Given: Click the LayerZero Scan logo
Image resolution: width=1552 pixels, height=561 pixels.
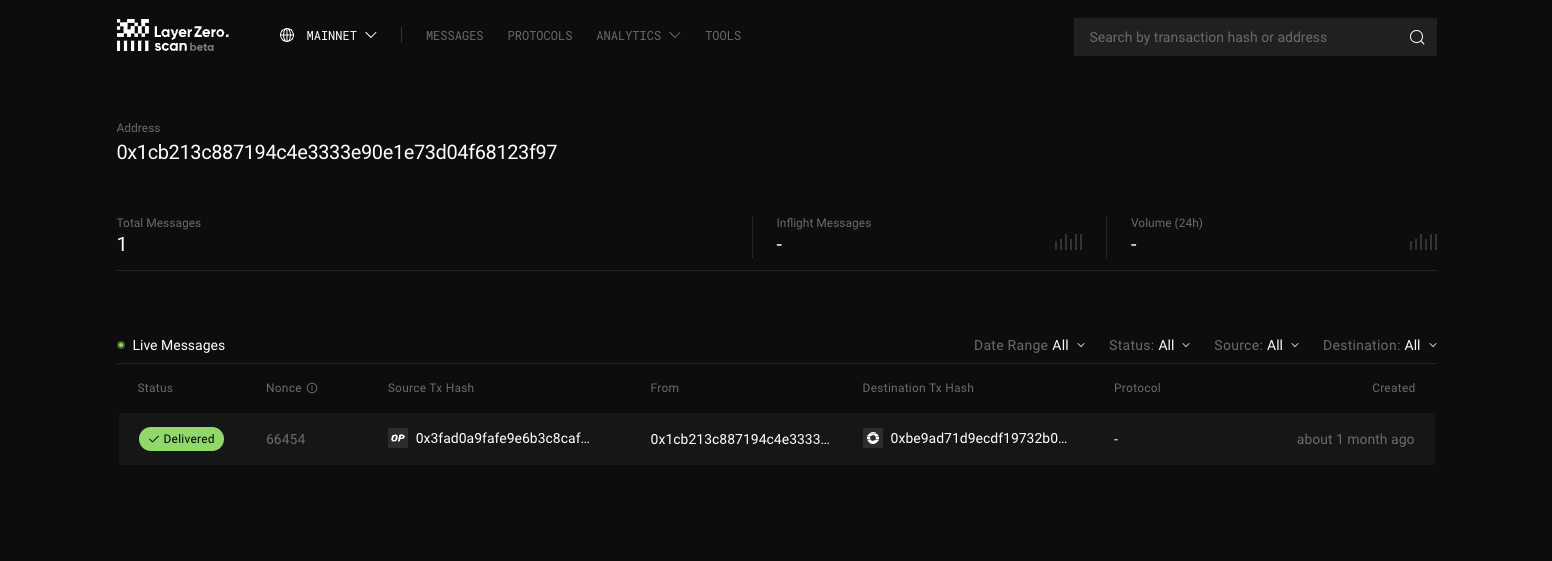Looking at the screenshot, I should click(173, 36).
